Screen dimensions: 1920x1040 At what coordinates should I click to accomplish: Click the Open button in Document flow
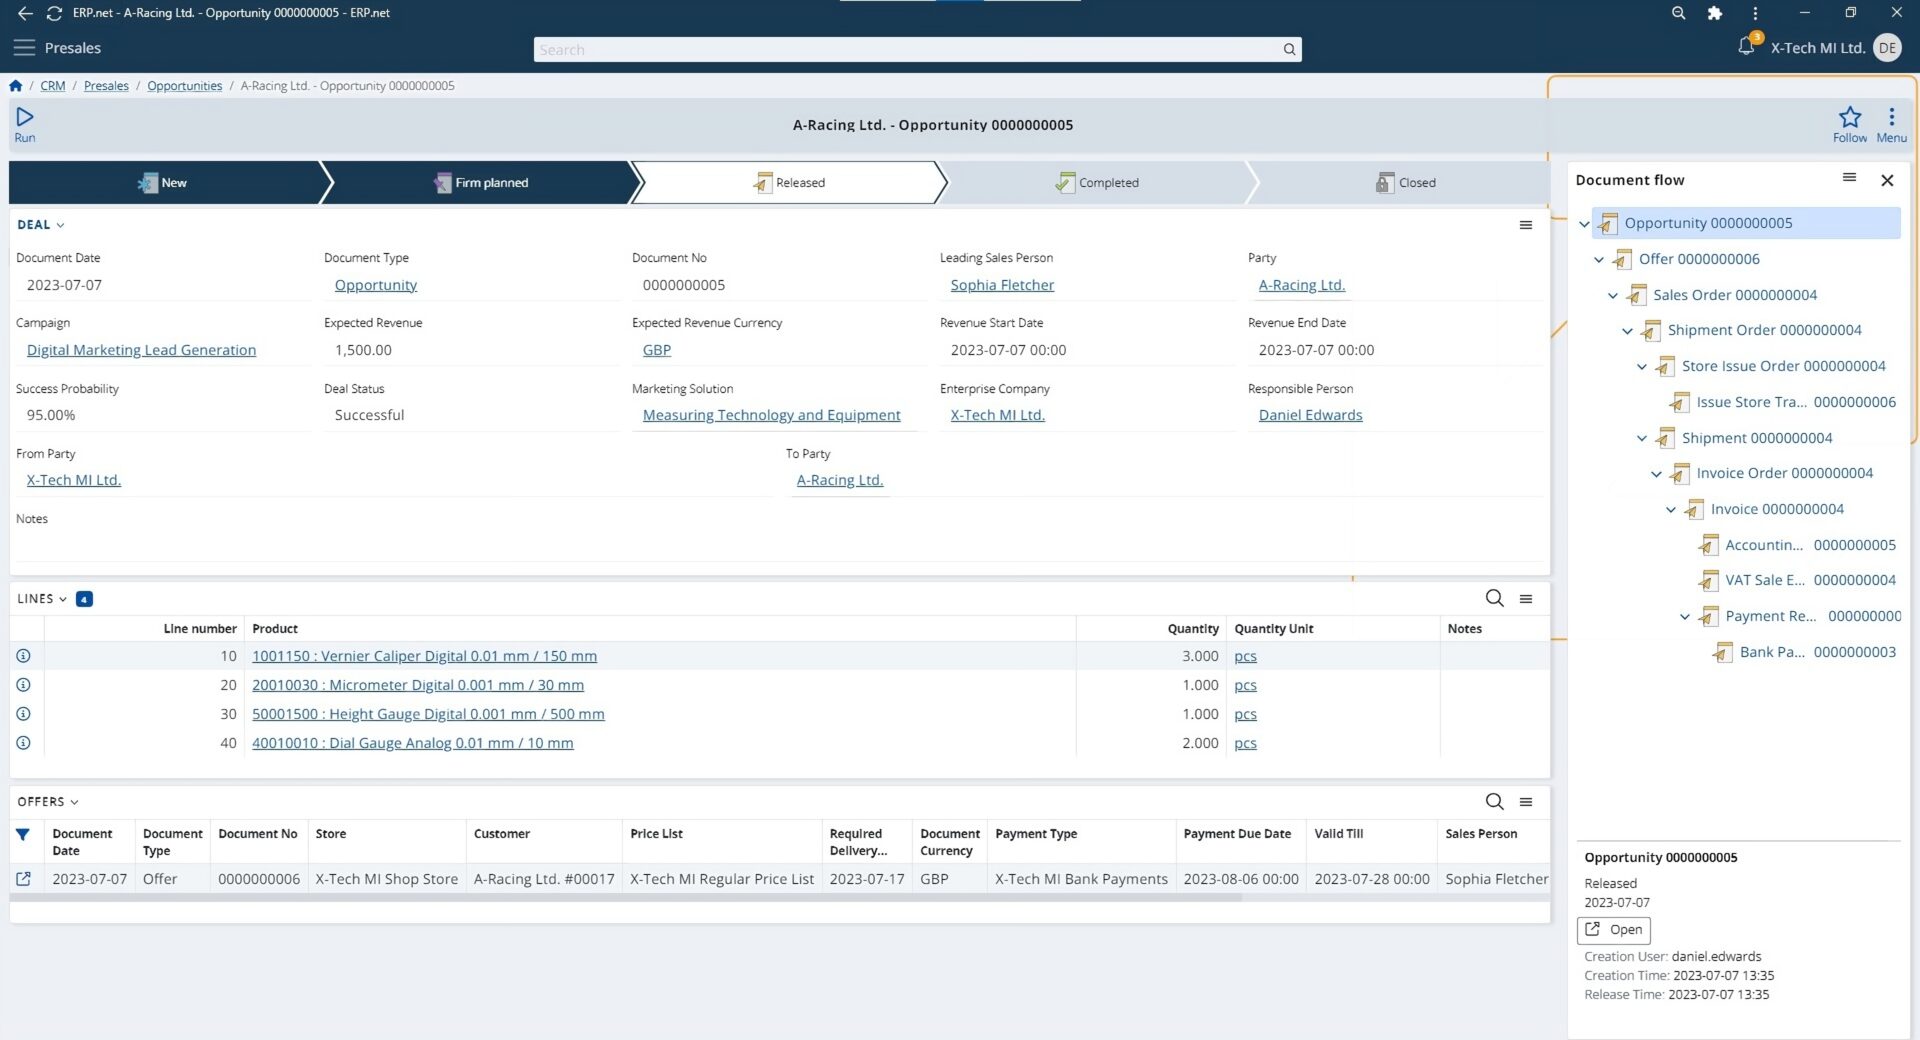tap(1613, 930)
